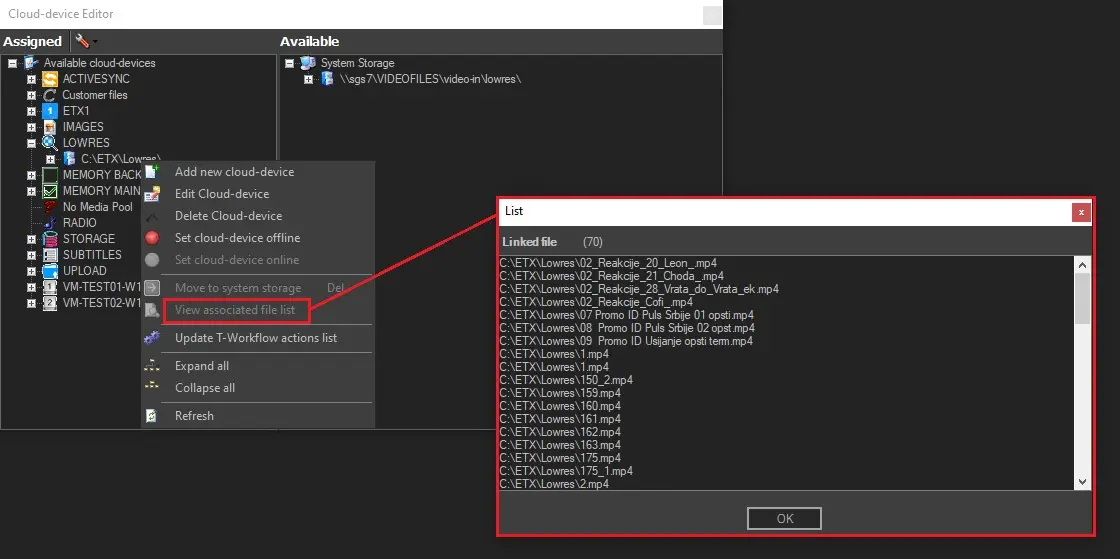Select the ETX1 device icon
This screenshot has width=1120, height=559.
pyautogui.click(x=50, y=111)
